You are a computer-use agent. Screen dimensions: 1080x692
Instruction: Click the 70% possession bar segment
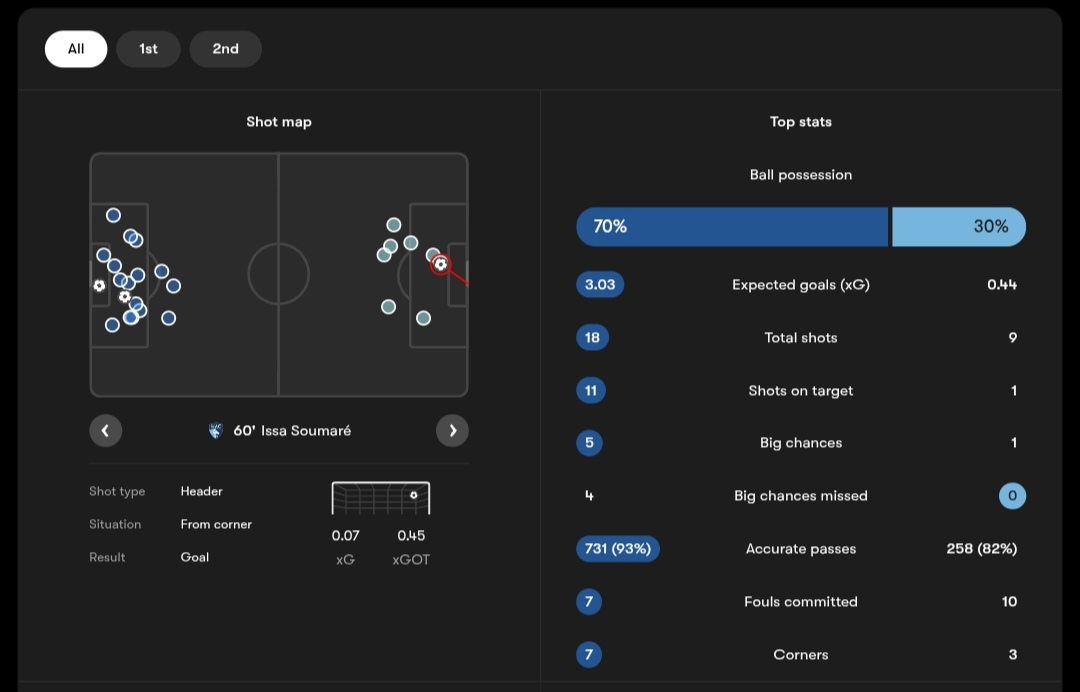(x=732, y=227)
